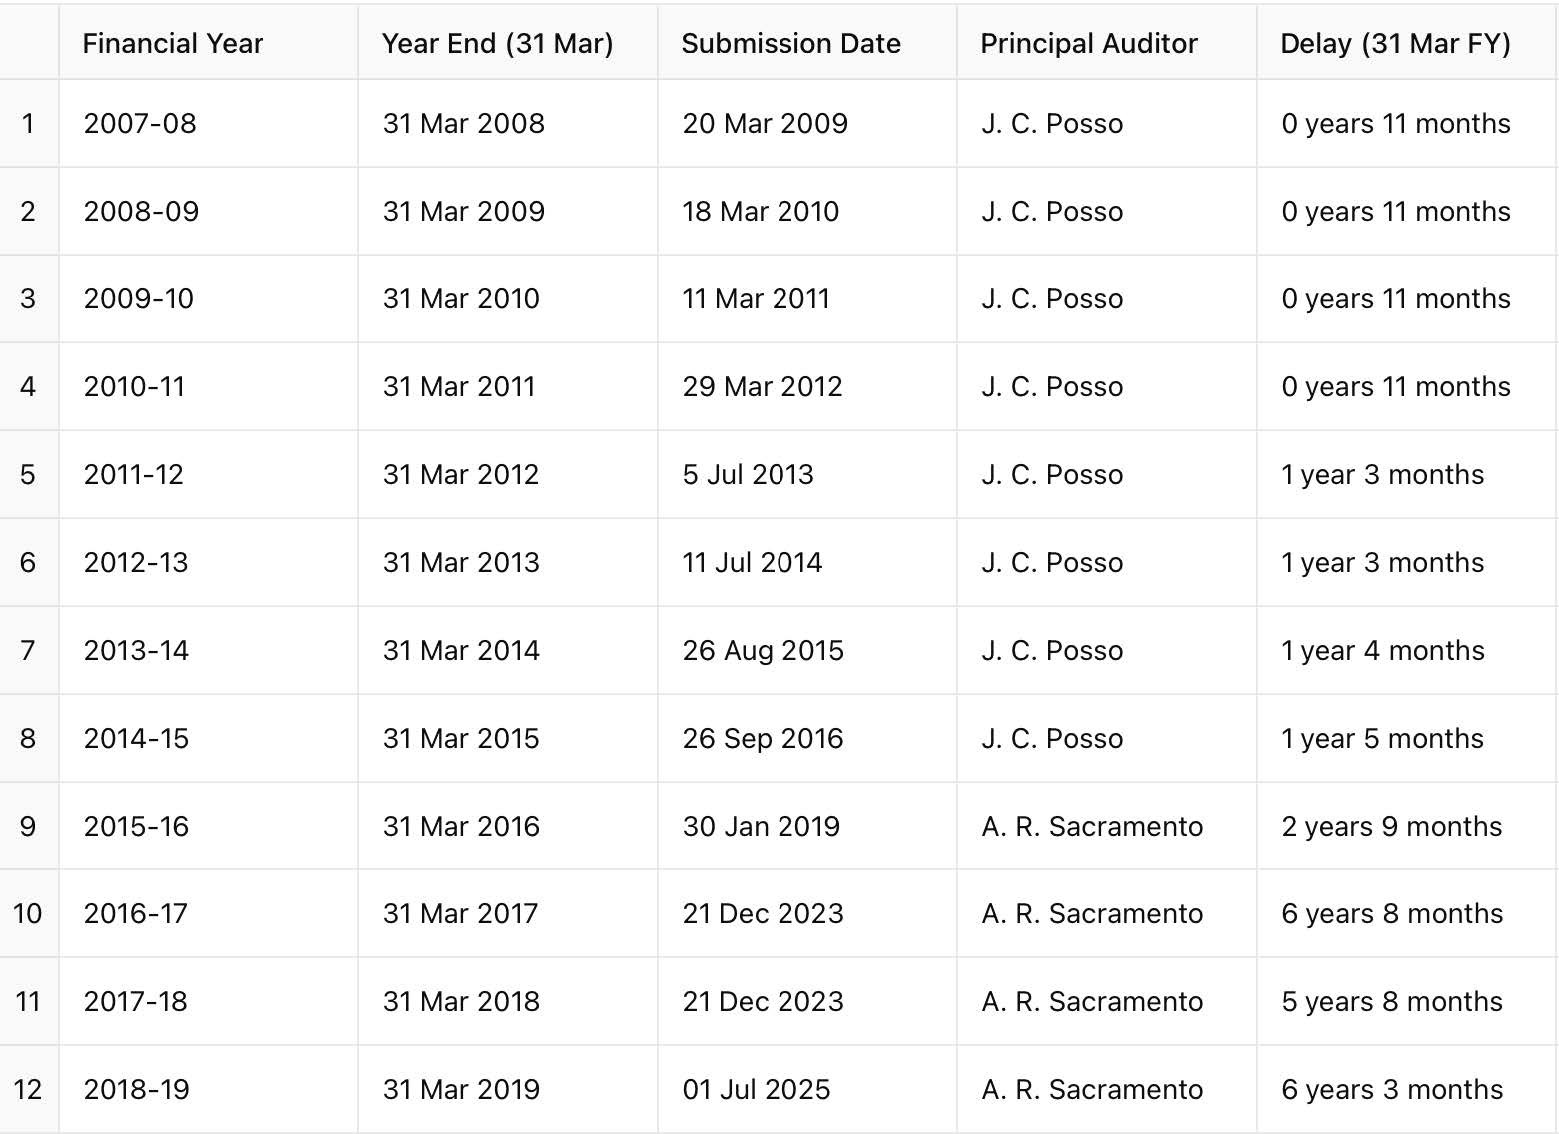Select row number 5
This screenshot has height=1134, width=1559.
point(28,475)
